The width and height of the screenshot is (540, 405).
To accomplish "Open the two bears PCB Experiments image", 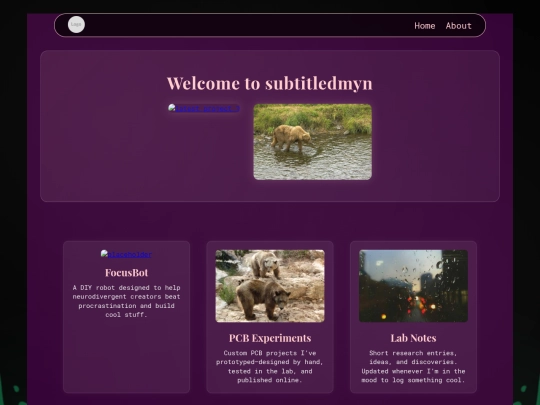I will [270, 286].
